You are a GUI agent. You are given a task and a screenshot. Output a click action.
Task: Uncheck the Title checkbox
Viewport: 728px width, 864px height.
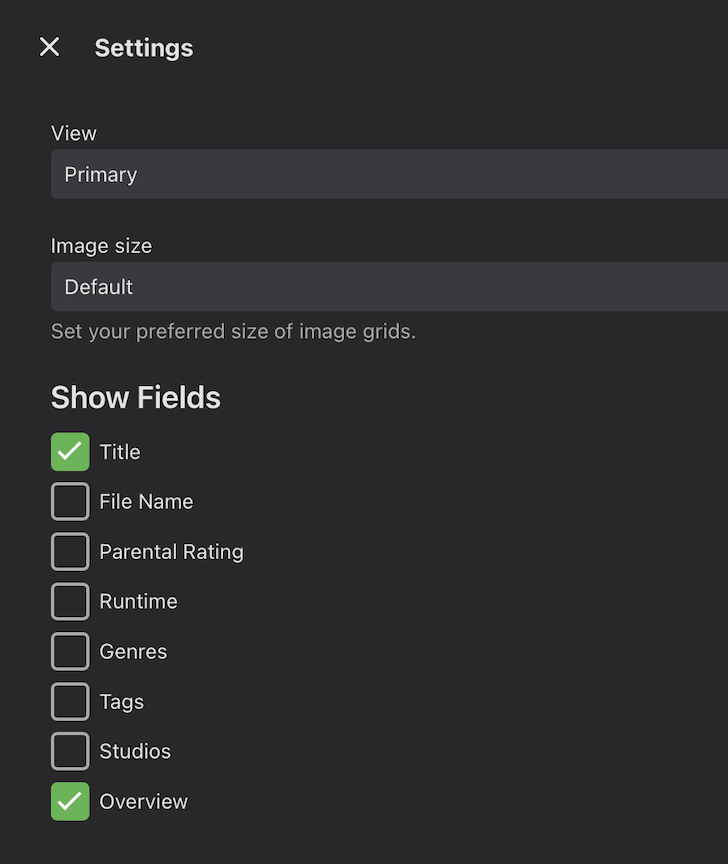pos(70,452)
